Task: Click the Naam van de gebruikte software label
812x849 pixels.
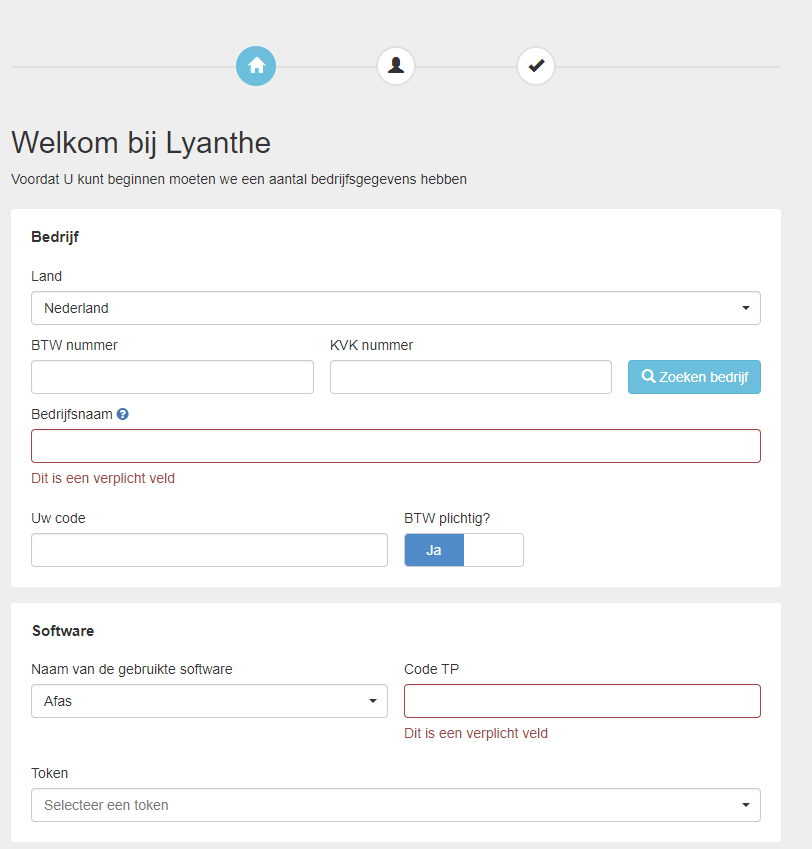Action: coord(132,669)
